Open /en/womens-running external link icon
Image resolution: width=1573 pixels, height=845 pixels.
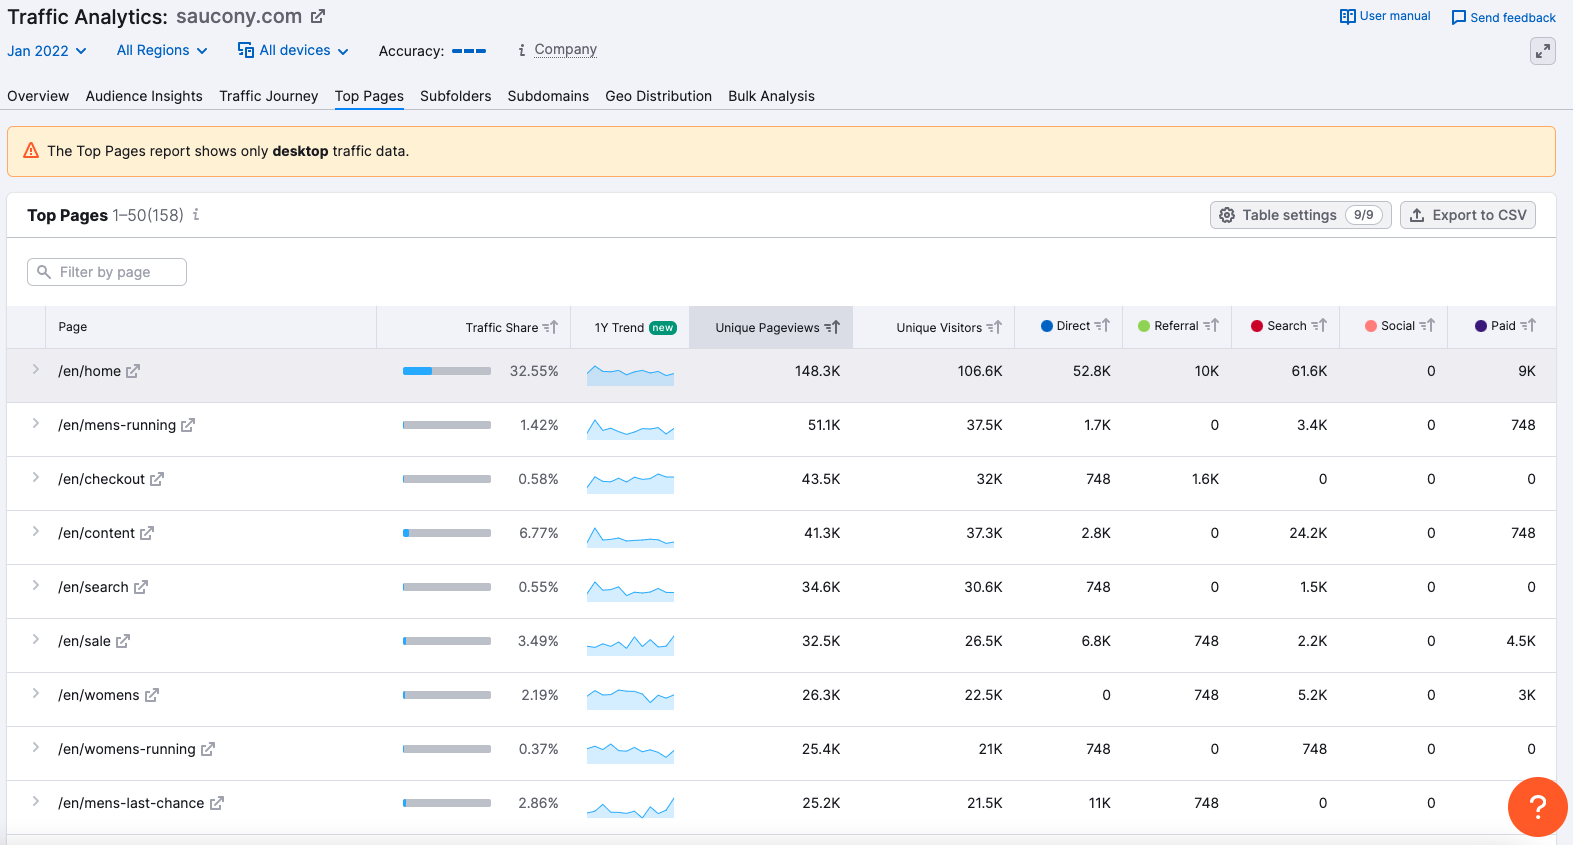(x=208, y=749)
